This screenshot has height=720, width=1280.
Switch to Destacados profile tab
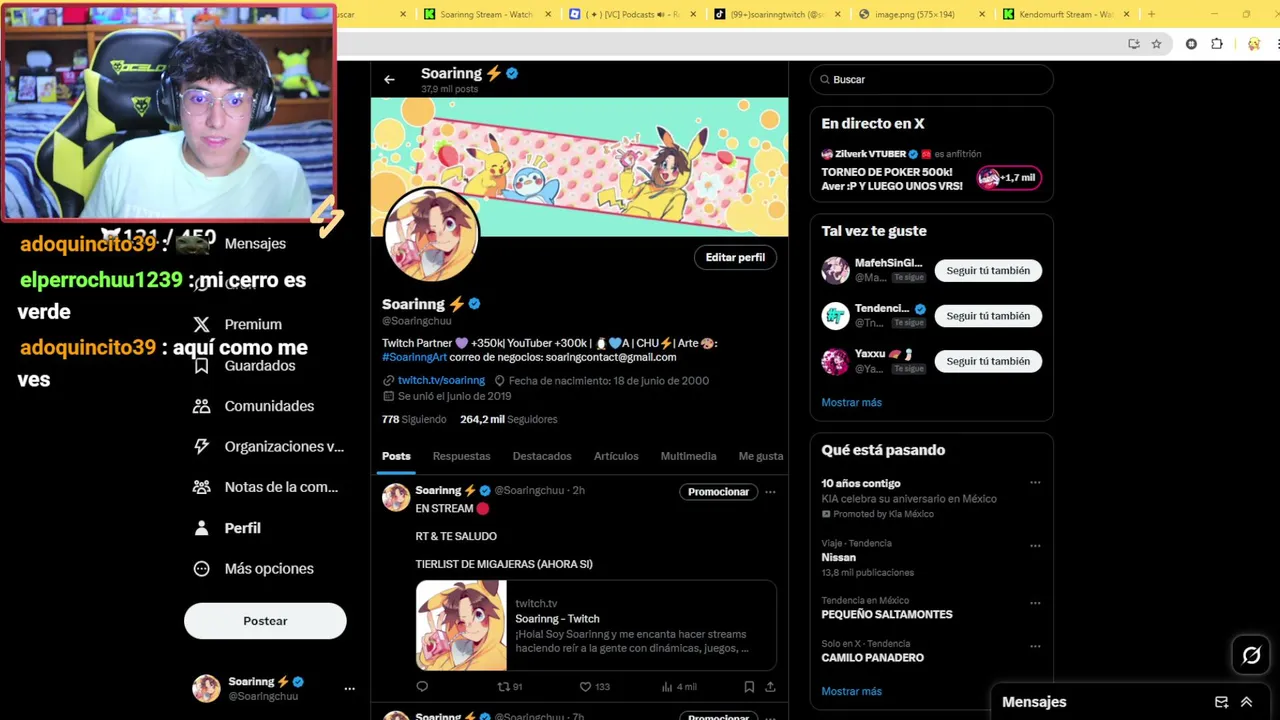pos(542,456)
